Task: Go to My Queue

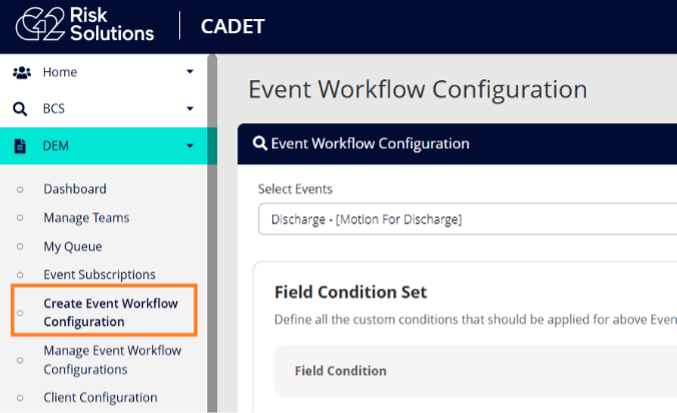Action: [73, 247]
